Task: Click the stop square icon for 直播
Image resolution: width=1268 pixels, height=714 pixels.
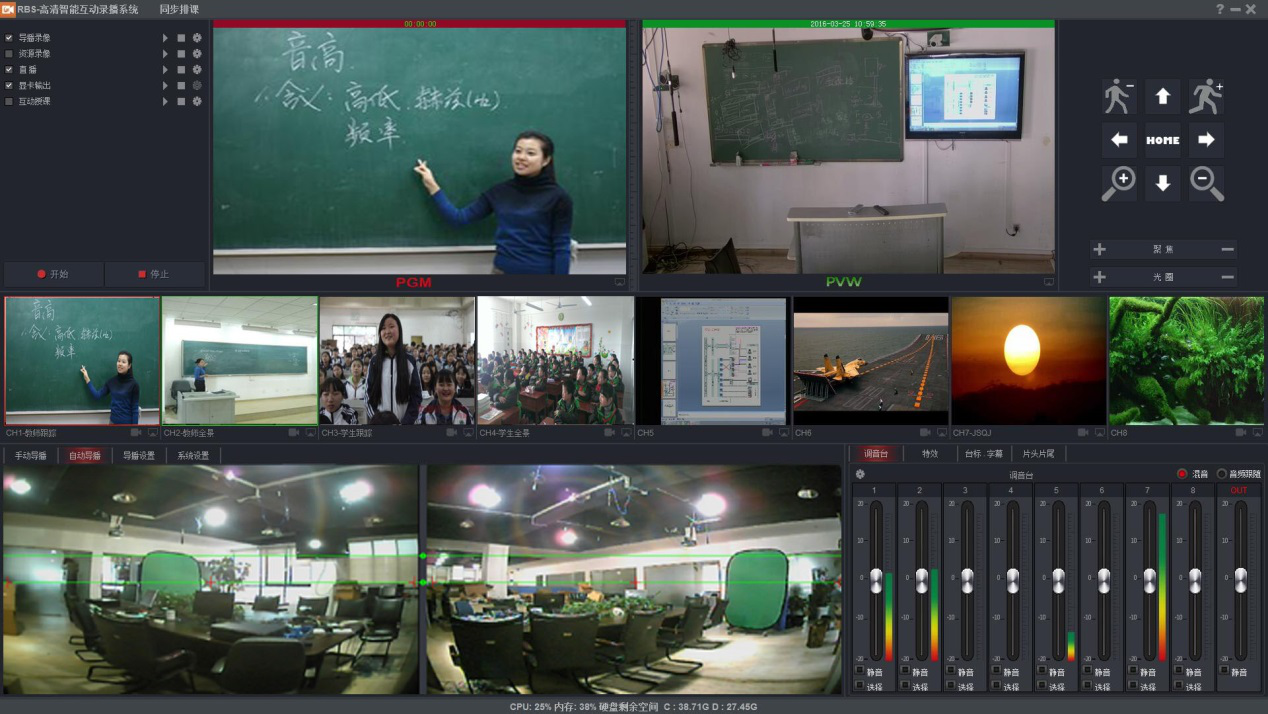Action: coord(181,70)
